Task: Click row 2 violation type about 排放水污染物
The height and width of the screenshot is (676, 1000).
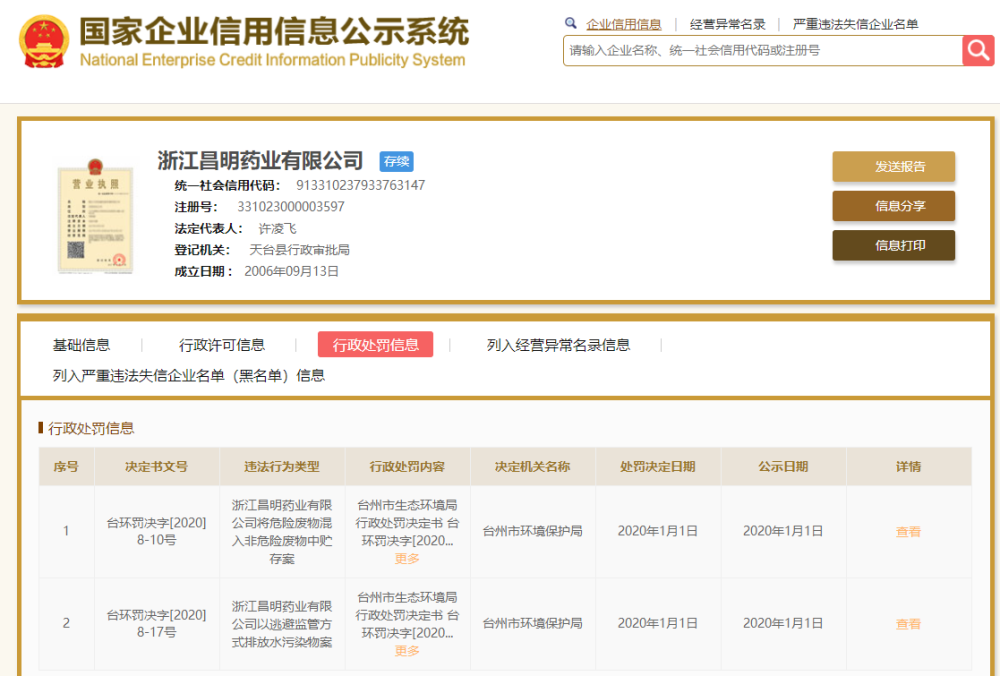Action: pos(282,624)
